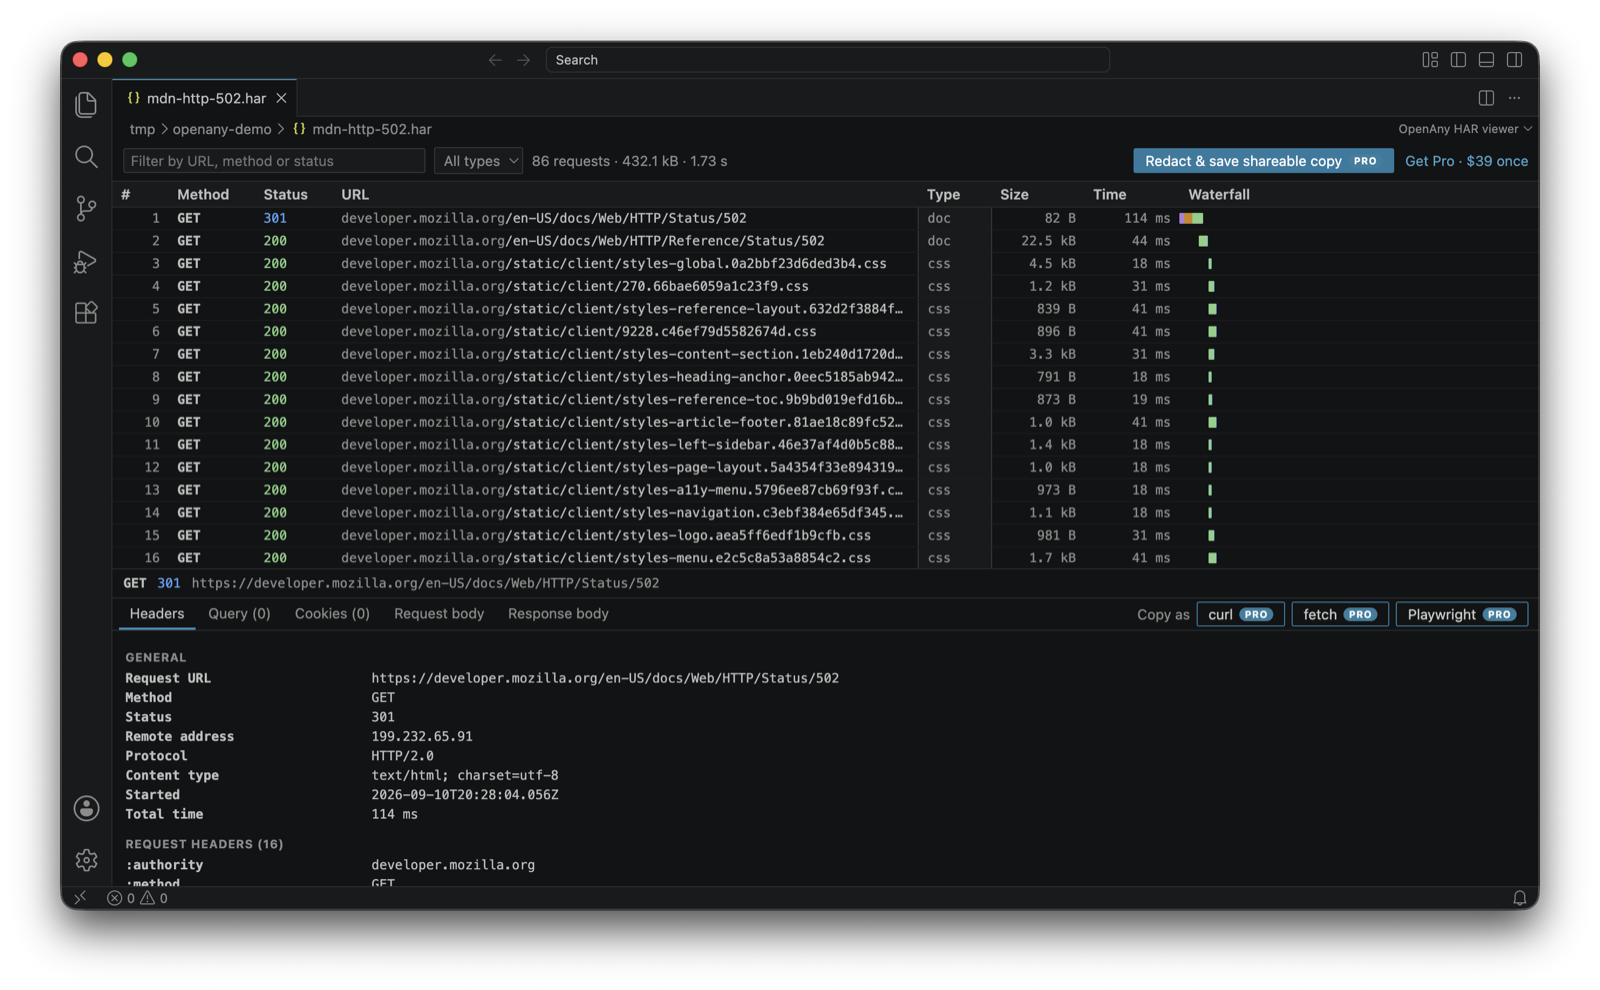
Task: Sort by the Status column header
Action: click(285, 194)
